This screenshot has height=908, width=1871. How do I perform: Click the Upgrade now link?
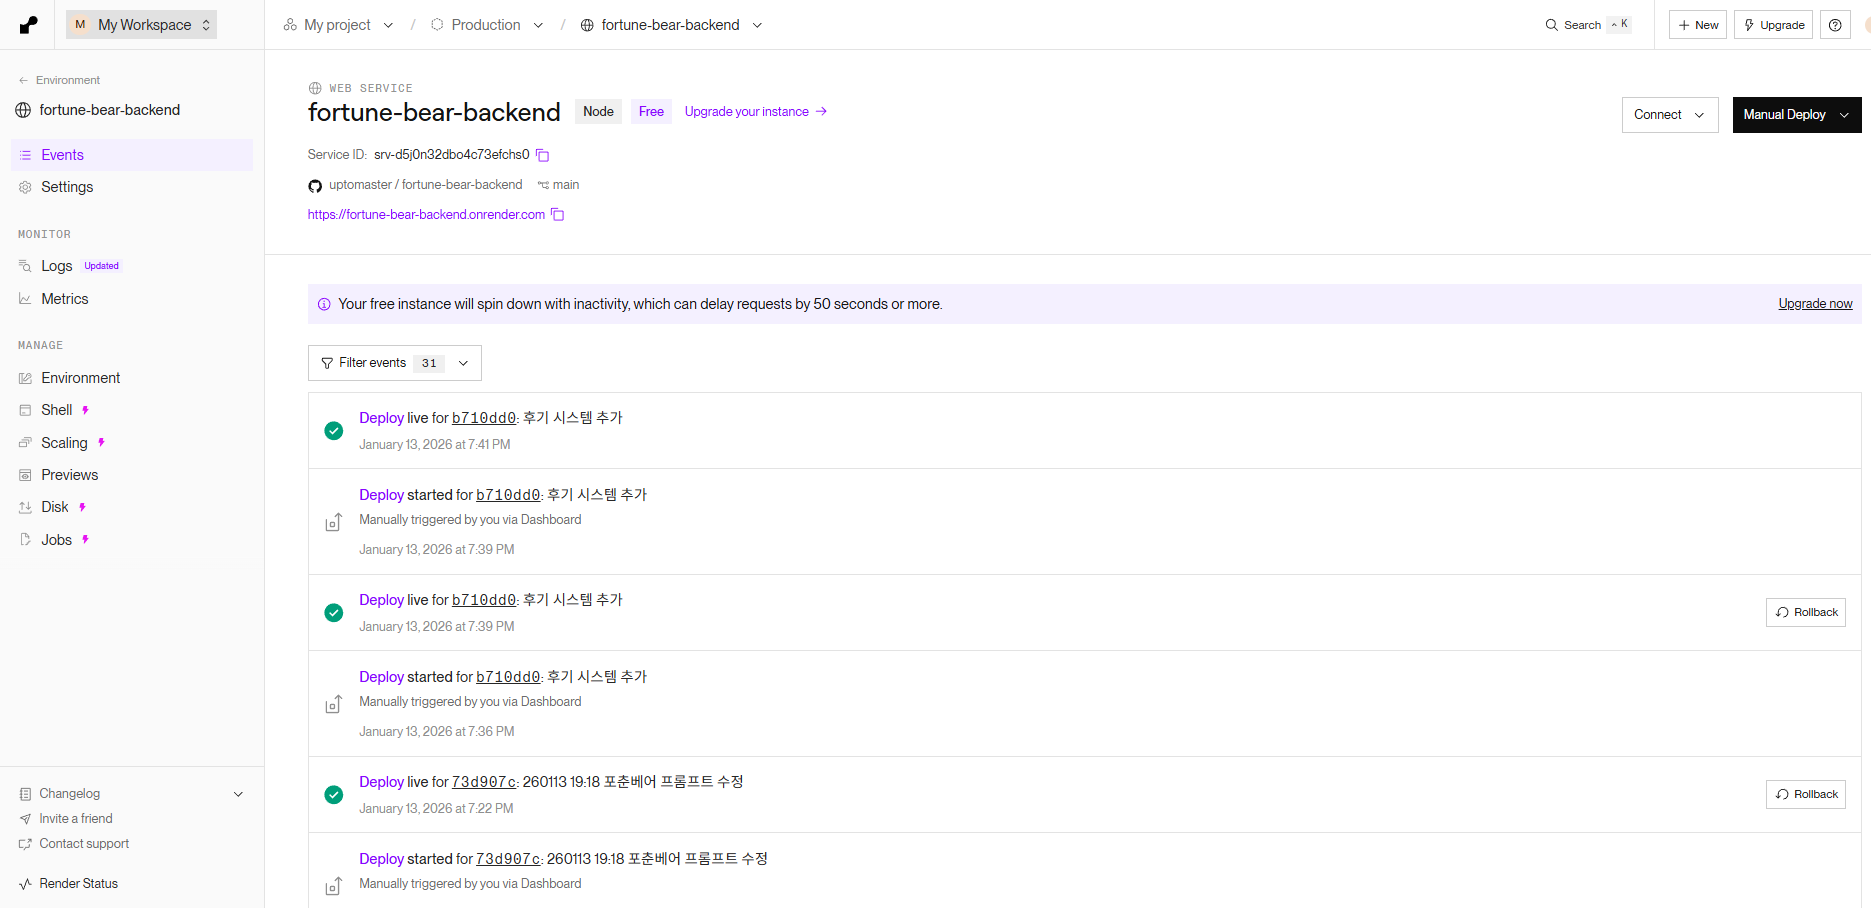pyautogui.click(x=1814, y=304)
